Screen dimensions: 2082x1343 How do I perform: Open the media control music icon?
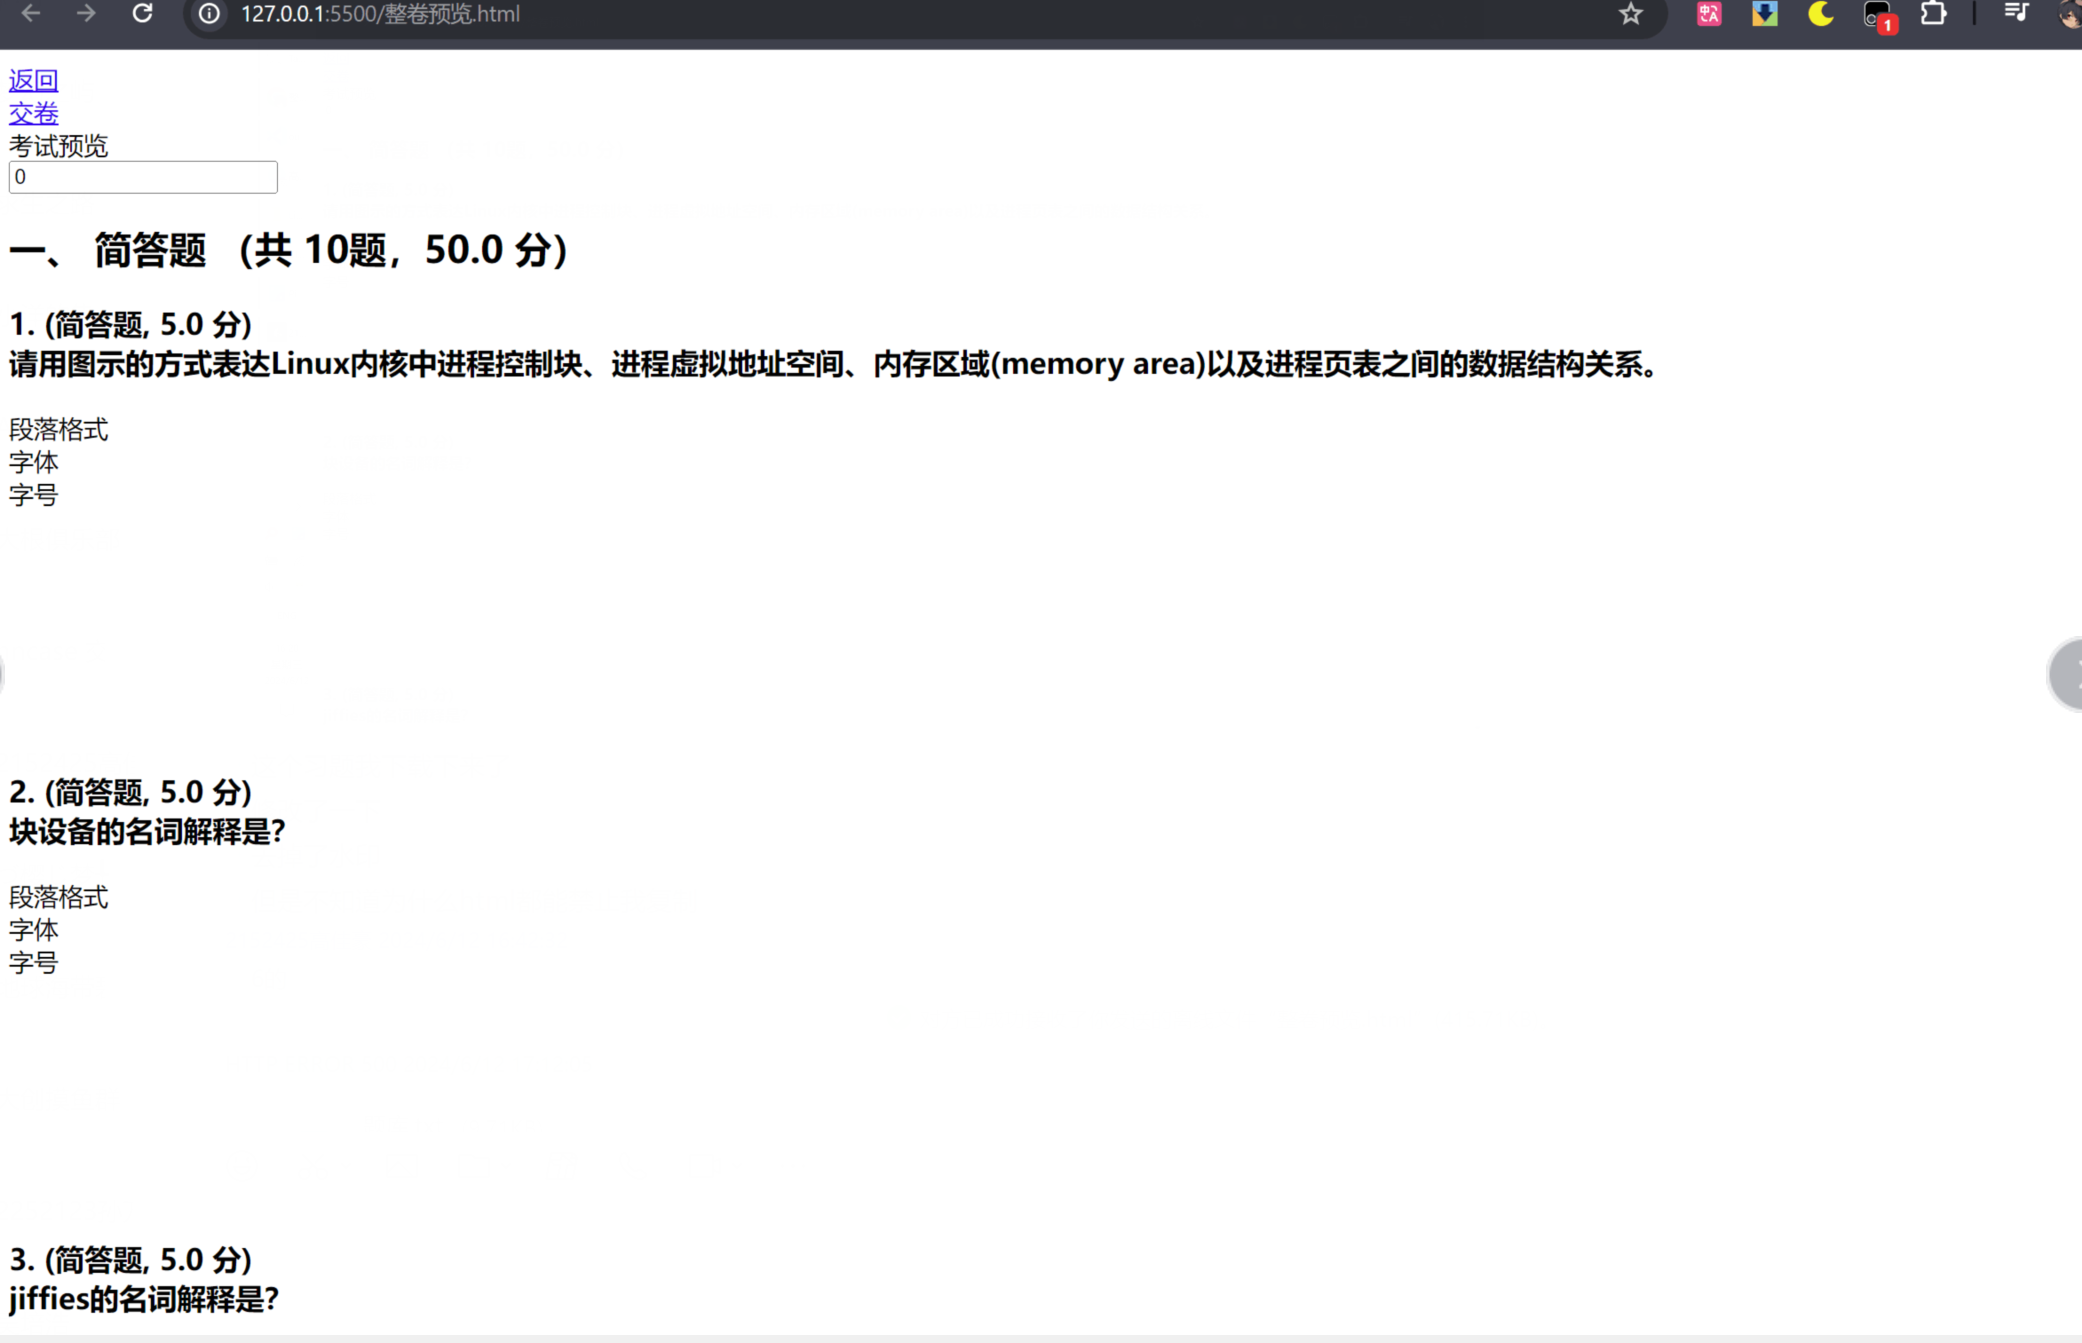[x=2016, y=13]
